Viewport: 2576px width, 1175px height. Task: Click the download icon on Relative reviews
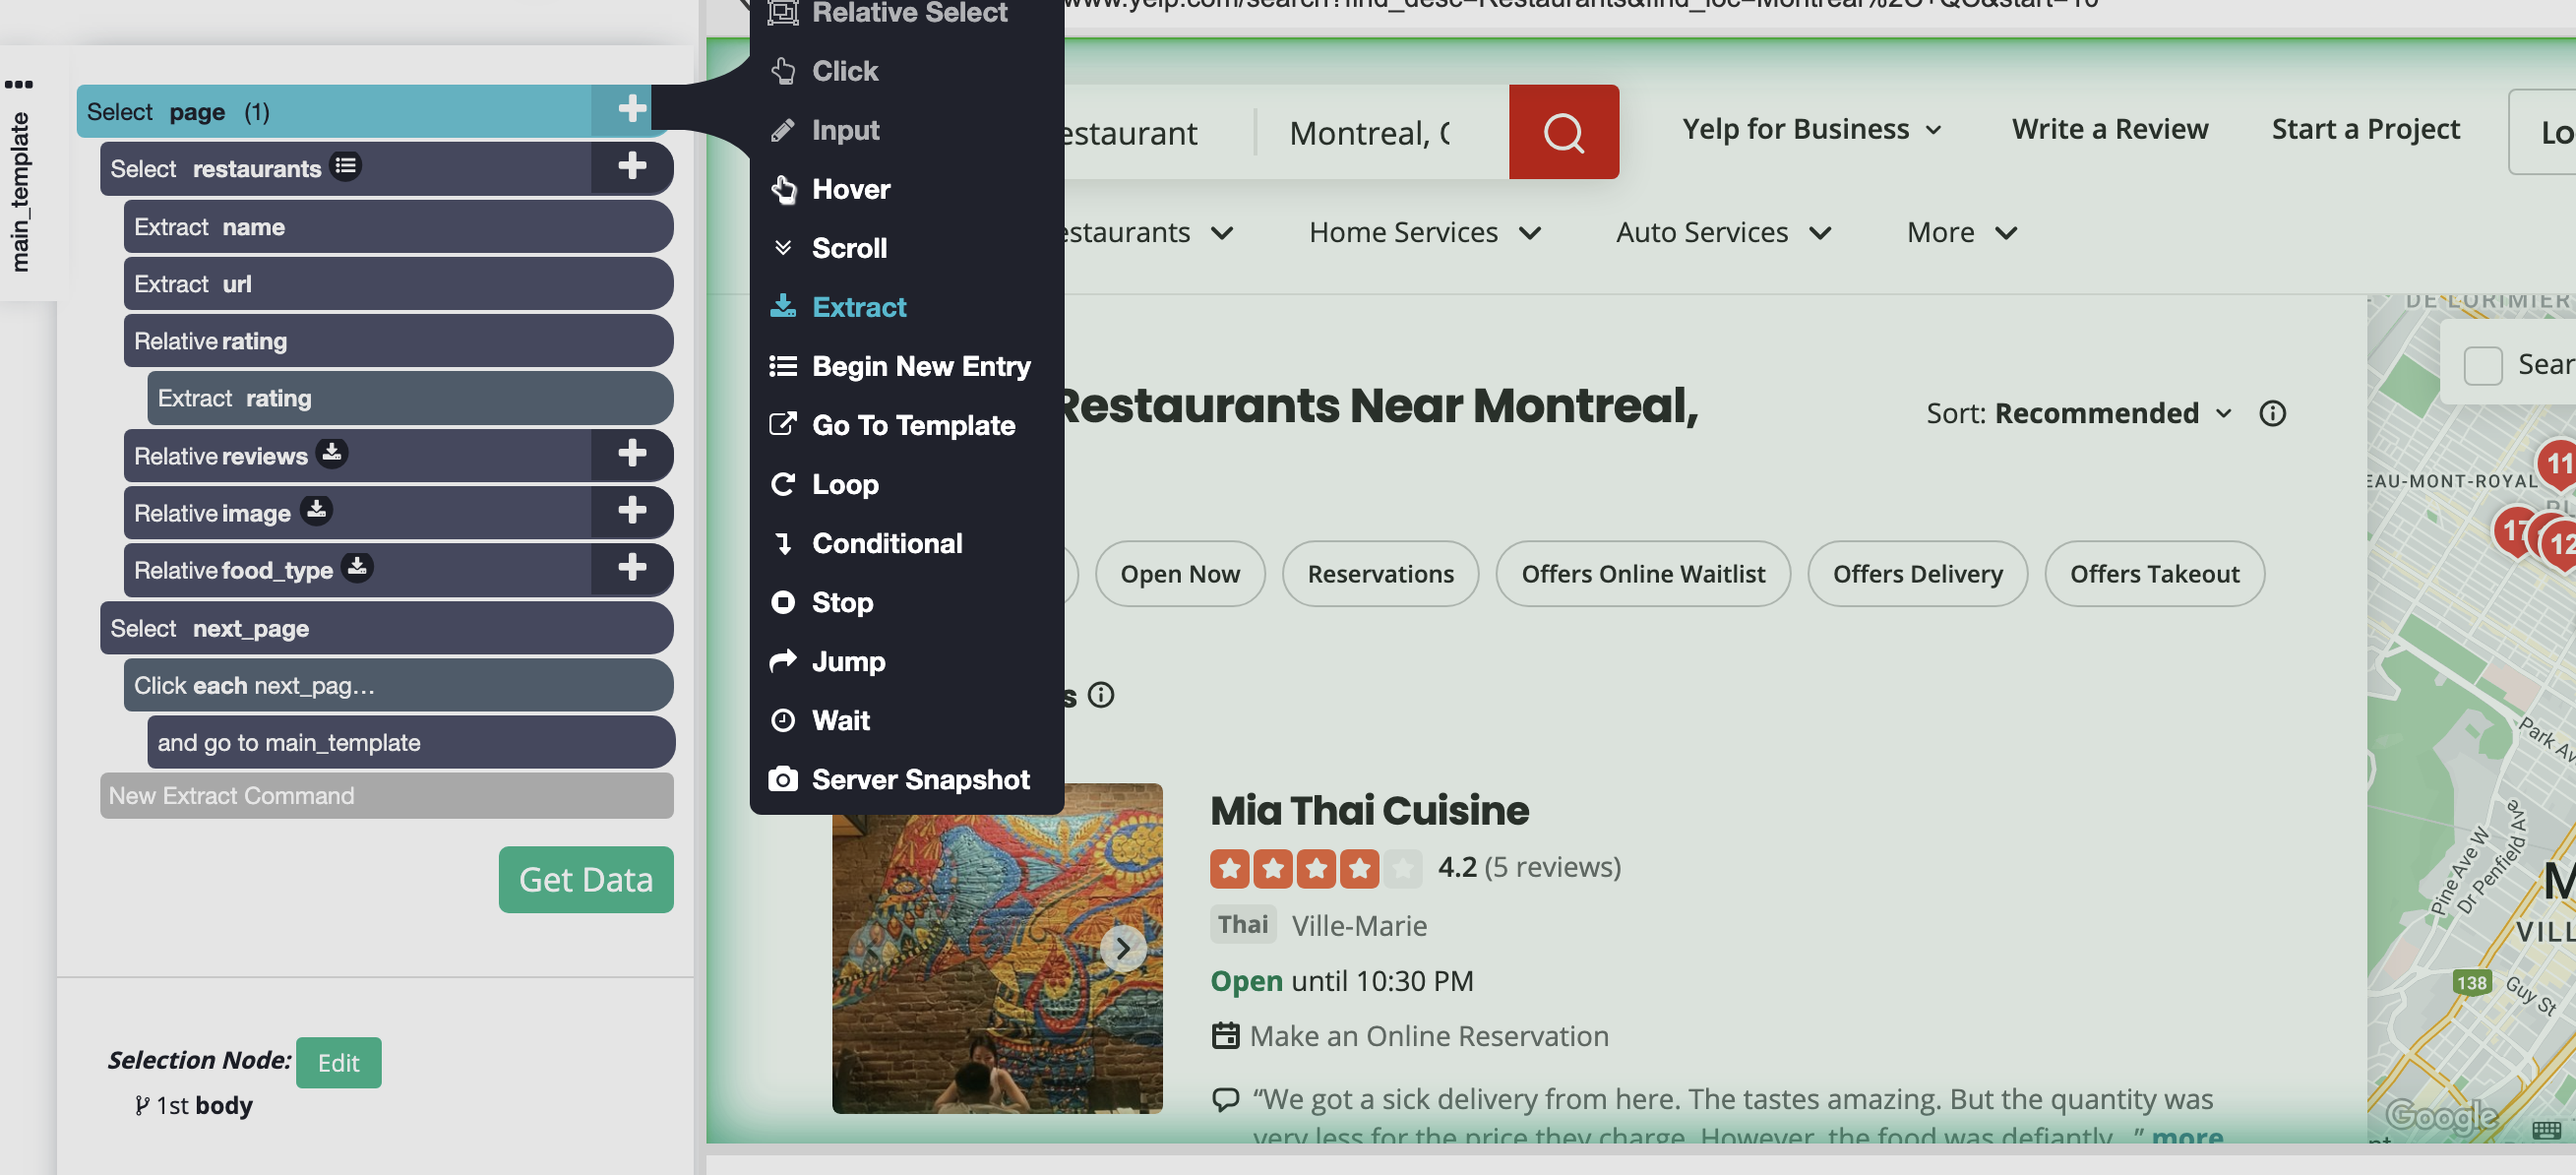pos(332,453)
